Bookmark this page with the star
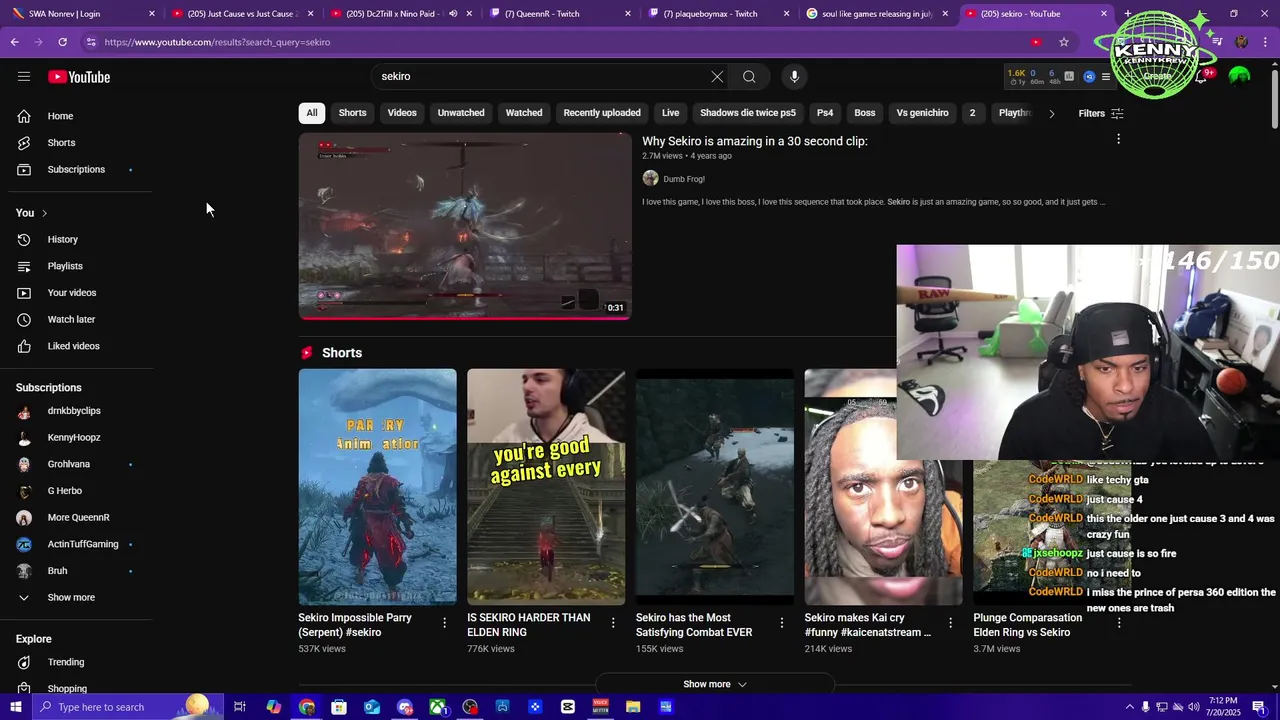1280x720 pixels. click(x=1064, y=42)
